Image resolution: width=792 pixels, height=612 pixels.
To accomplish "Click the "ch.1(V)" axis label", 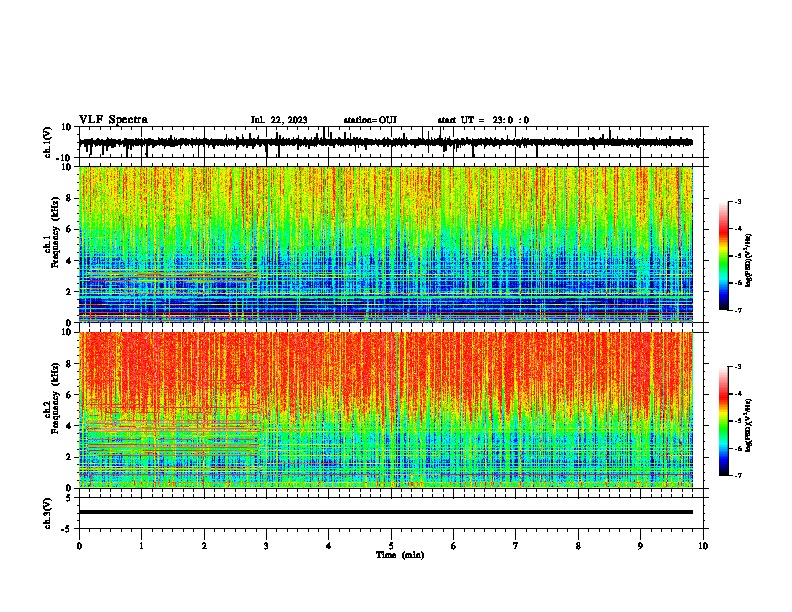I will click(48, 142).
